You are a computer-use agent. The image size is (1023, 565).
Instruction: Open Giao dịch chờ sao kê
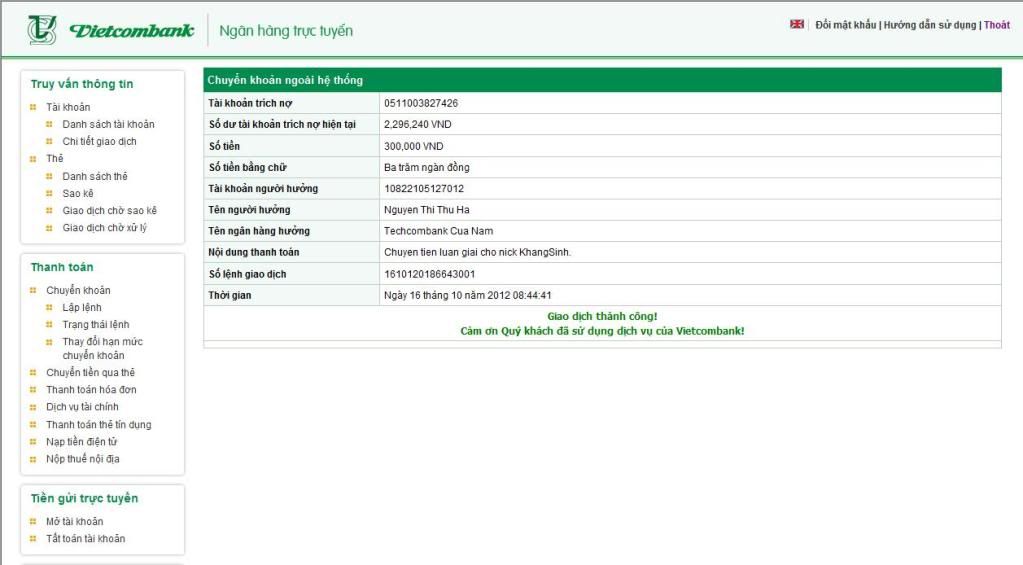pos(110,211)
